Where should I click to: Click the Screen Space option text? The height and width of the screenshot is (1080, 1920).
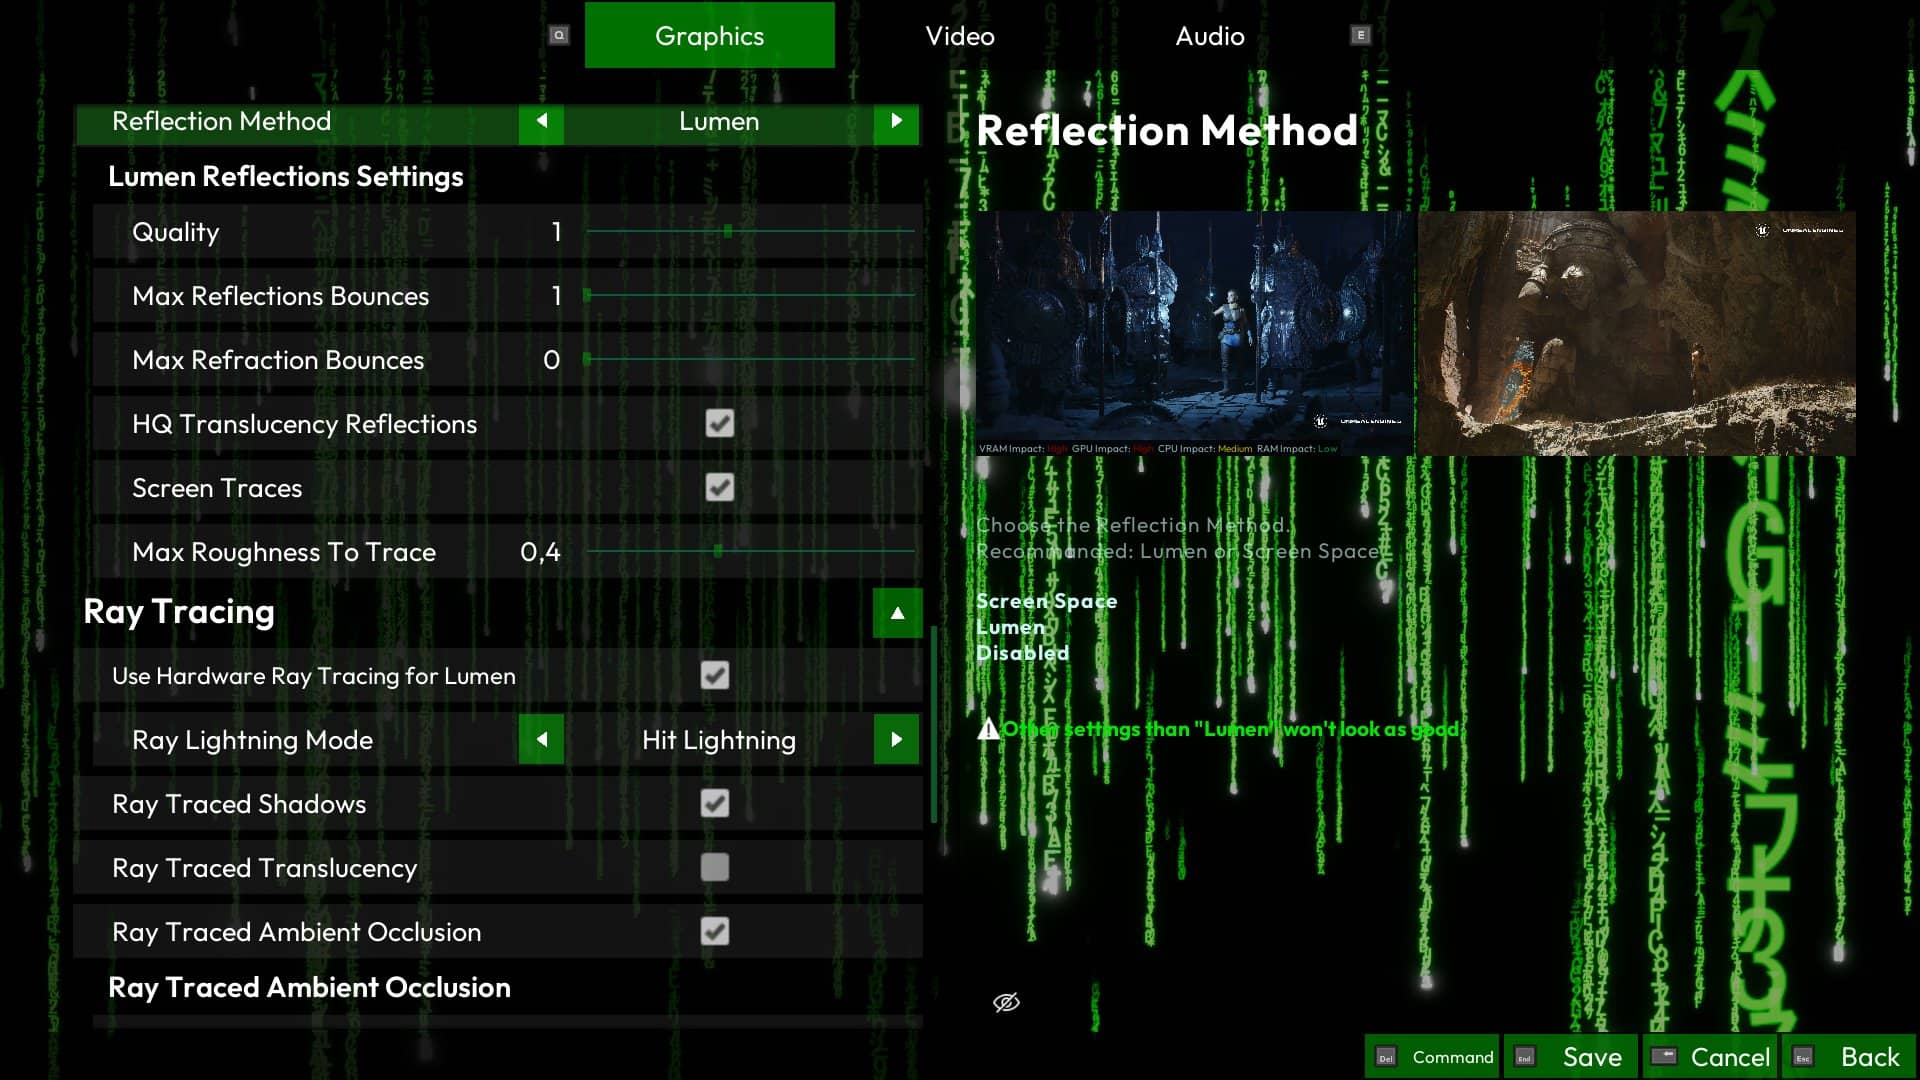tap(1047, 601)
